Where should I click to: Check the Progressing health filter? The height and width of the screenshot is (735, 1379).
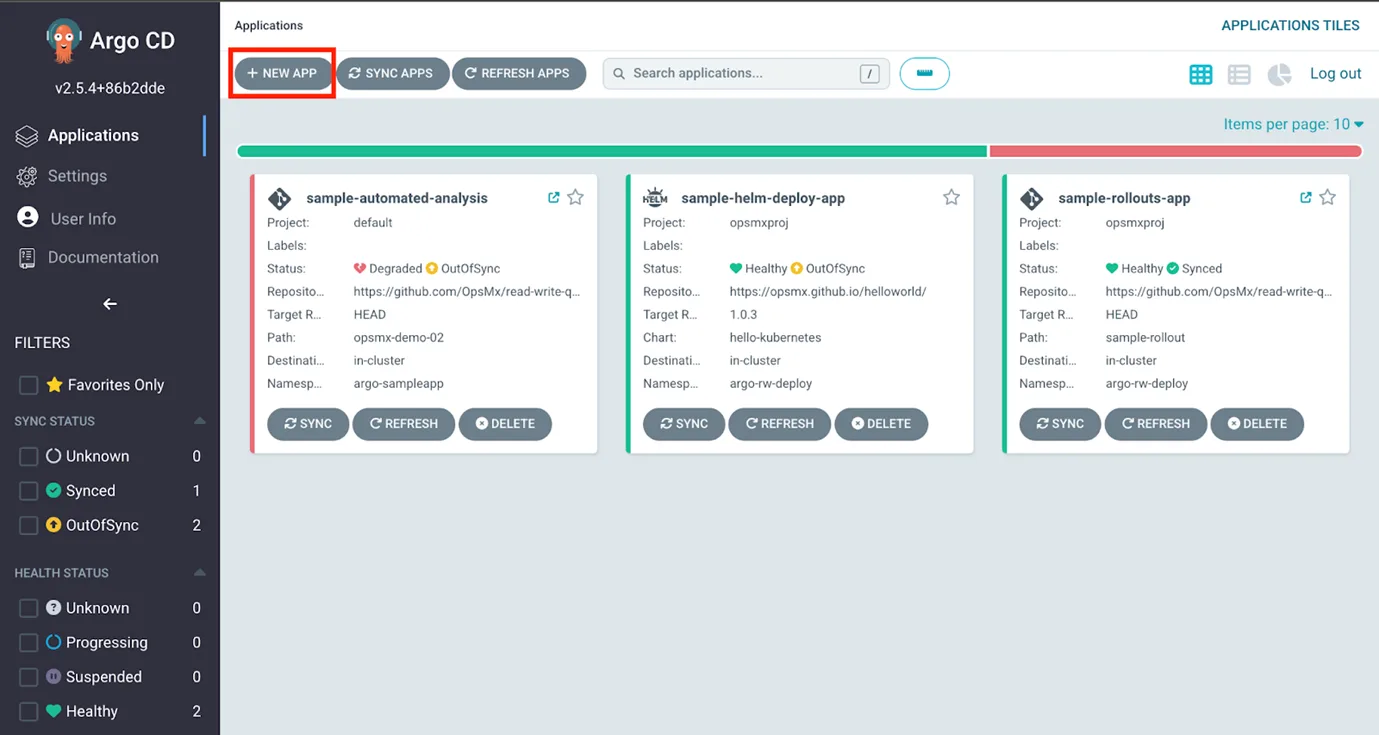28,643
